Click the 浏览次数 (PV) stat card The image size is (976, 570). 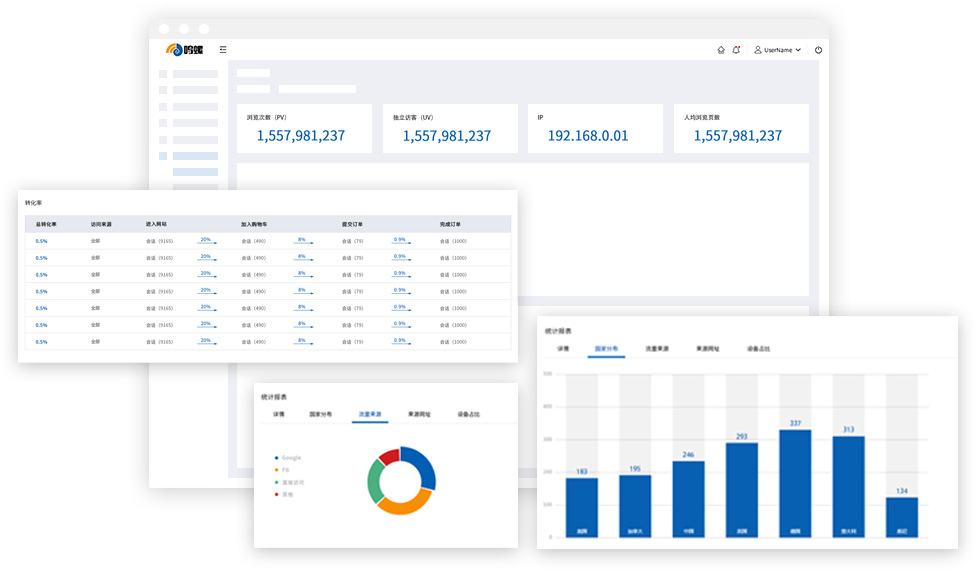(304, 129)
